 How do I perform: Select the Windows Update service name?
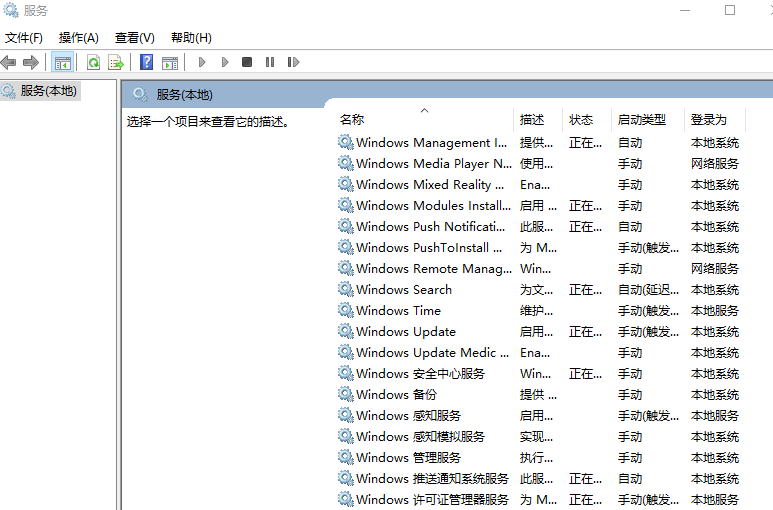[406, 332]
